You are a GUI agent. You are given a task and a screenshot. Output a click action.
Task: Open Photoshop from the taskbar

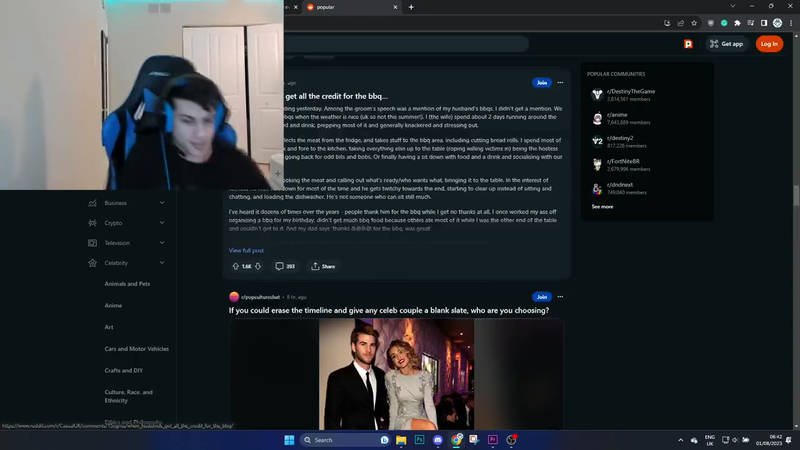(419, 440)
